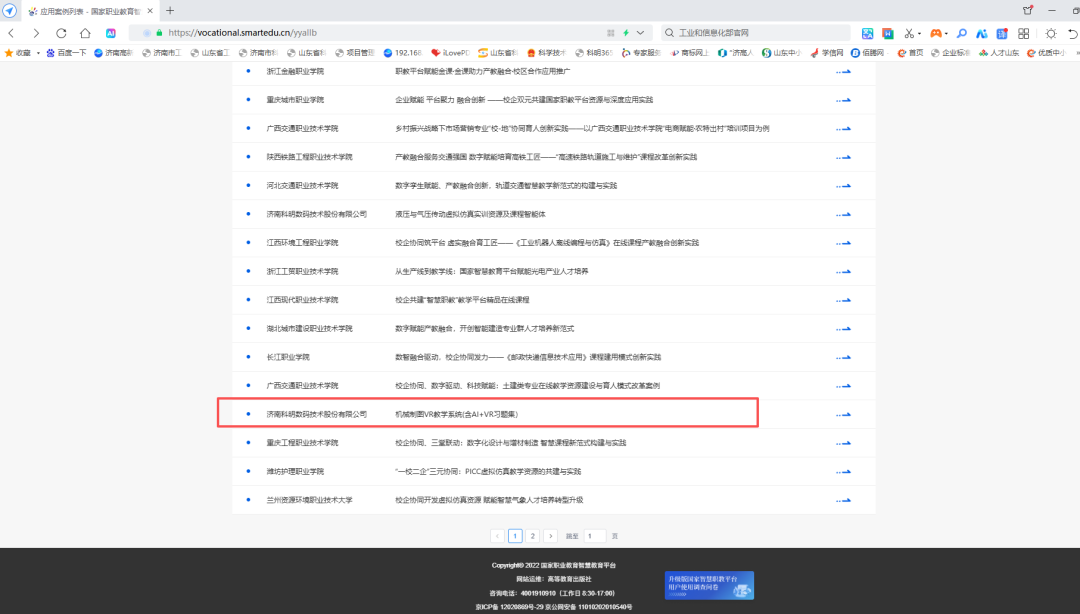Screen dimensions: 1080x614
Task: Click 江西现代职业技术学院 institution name
Action: (302, 300)
